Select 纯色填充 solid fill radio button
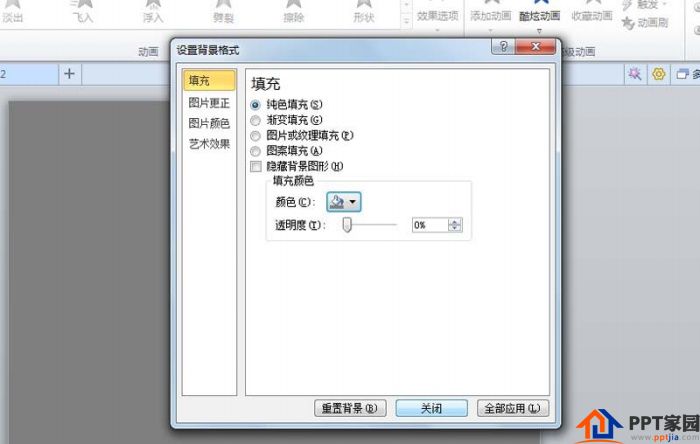 tap(255, 105)
